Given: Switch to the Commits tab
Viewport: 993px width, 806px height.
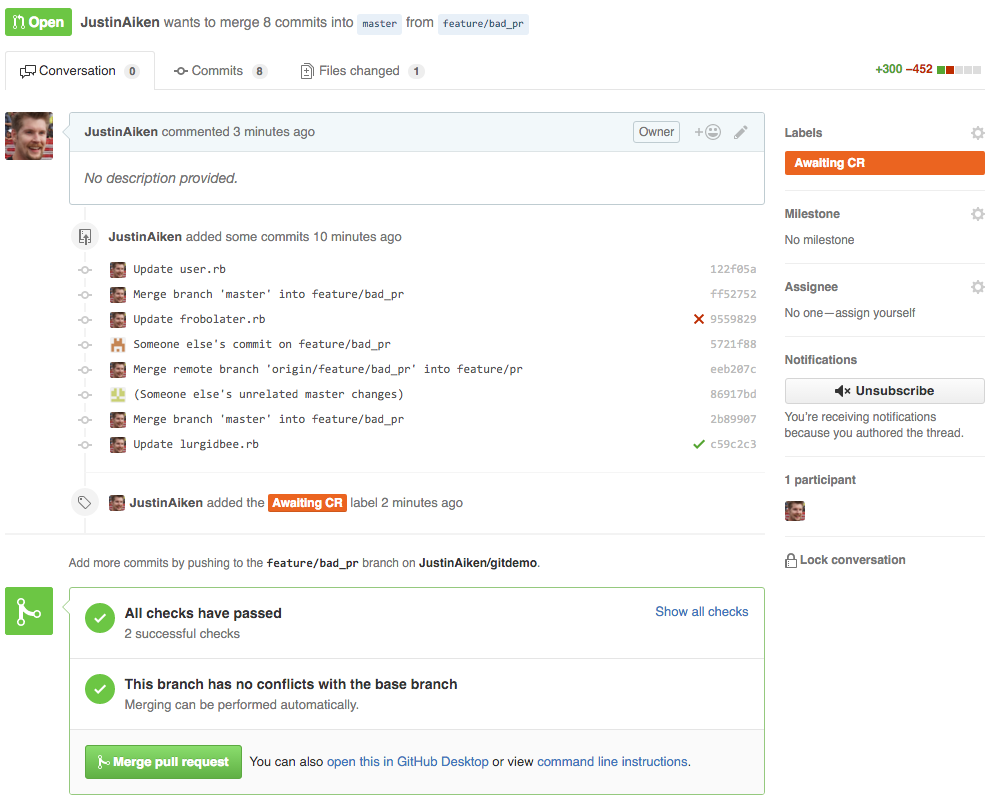Looking at the screenshot, I should [x=220, y=71].
